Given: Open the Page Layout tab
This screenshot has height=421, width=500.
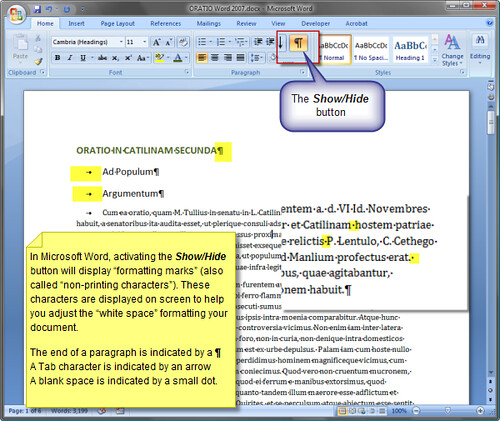Looking at the screenshot, I should click(x=117, y=24).
